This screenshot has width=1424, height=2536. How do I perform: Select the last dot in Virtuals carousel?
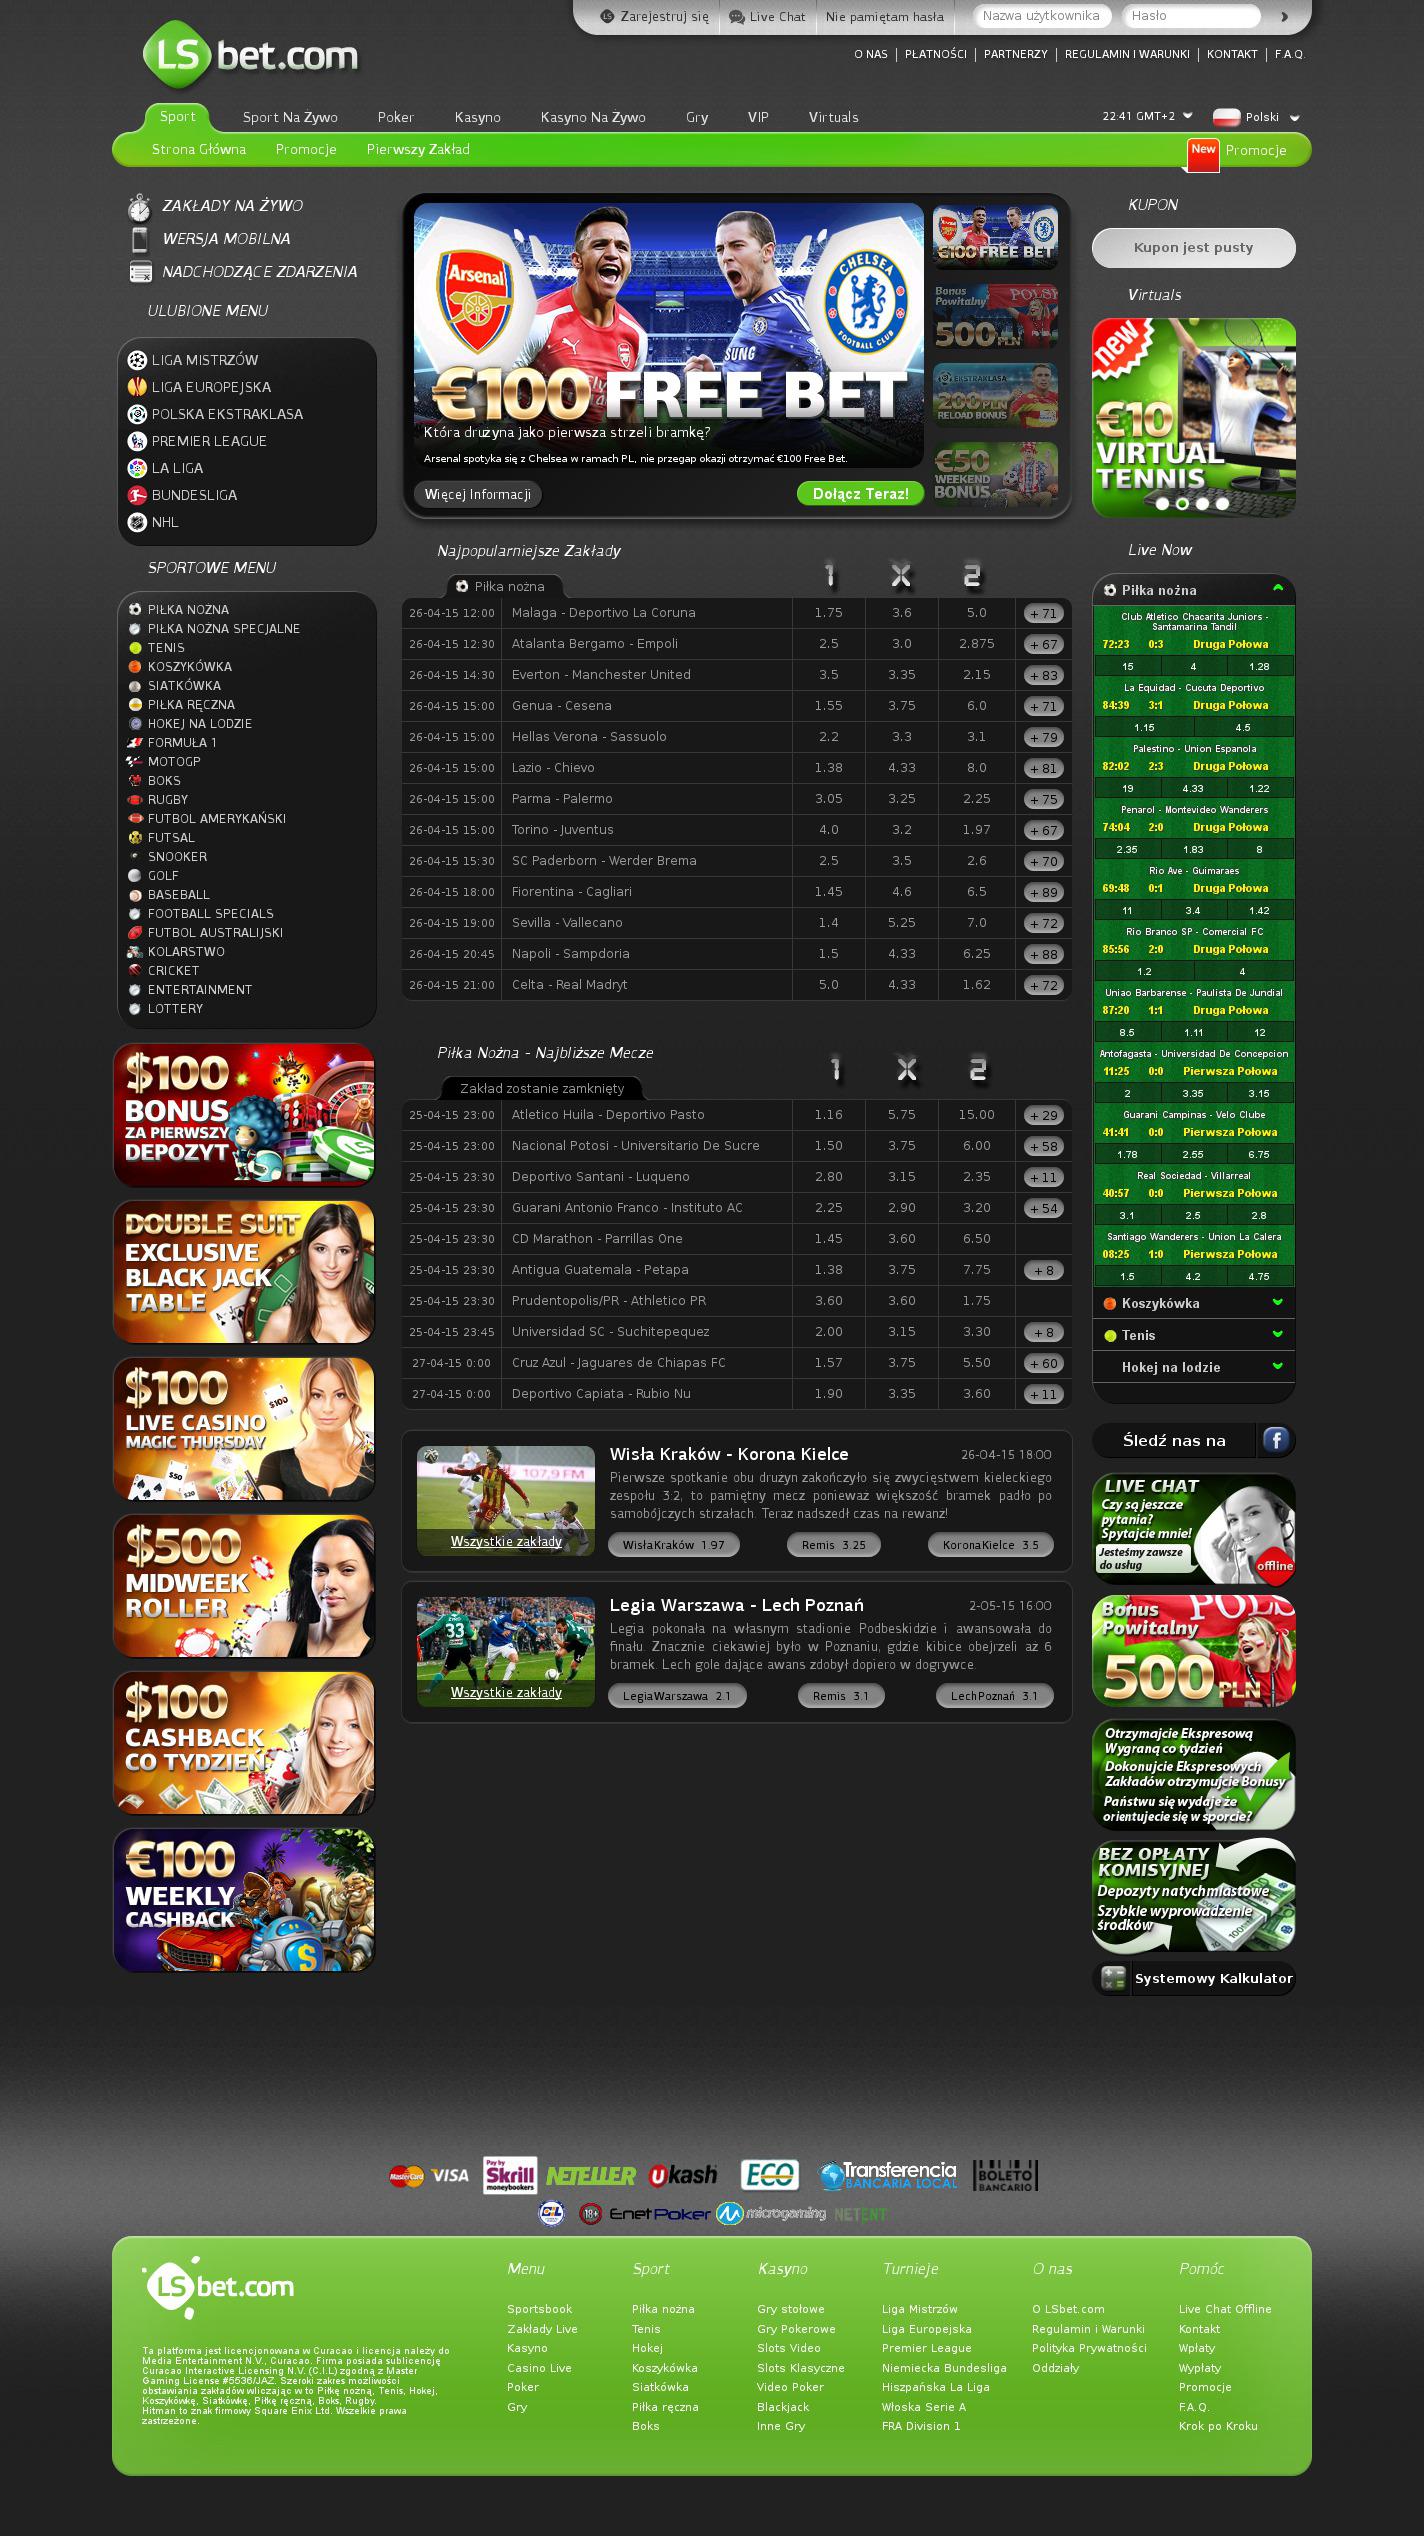tap(1222, 504)
